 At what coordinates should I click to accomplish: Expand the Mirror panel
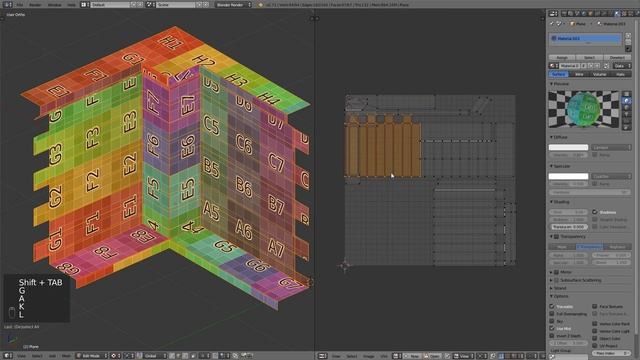(x=551, y=272)
